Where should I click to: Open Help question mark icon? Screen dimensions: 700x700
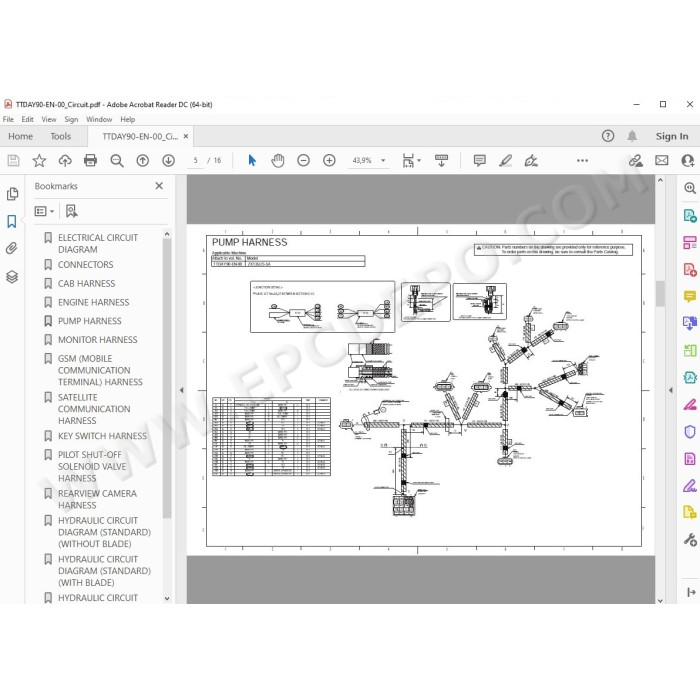(x=608, y=136)
